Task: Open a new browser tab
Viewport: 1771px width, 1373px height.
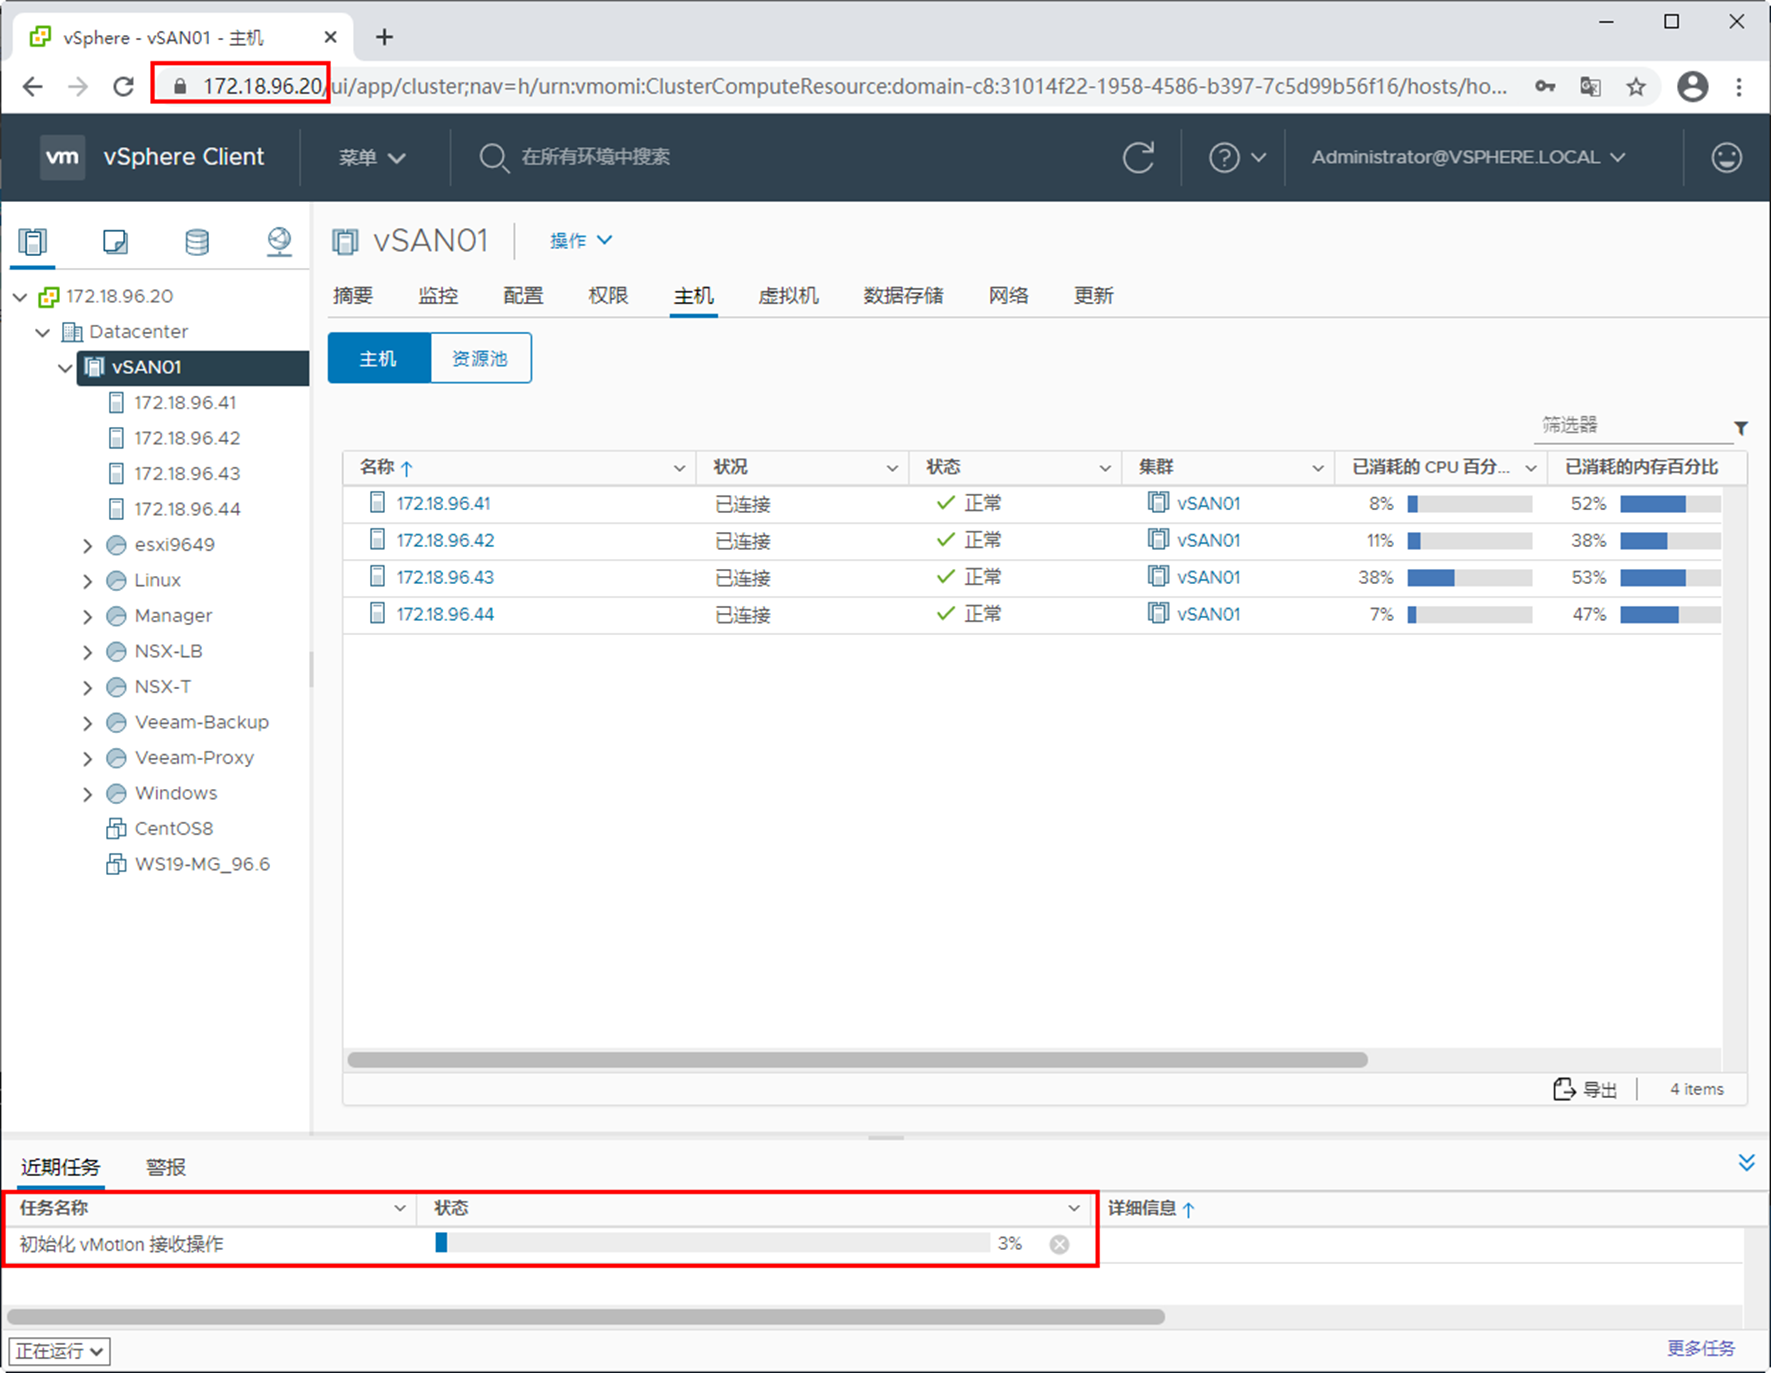Action: (x=384, y=37)
